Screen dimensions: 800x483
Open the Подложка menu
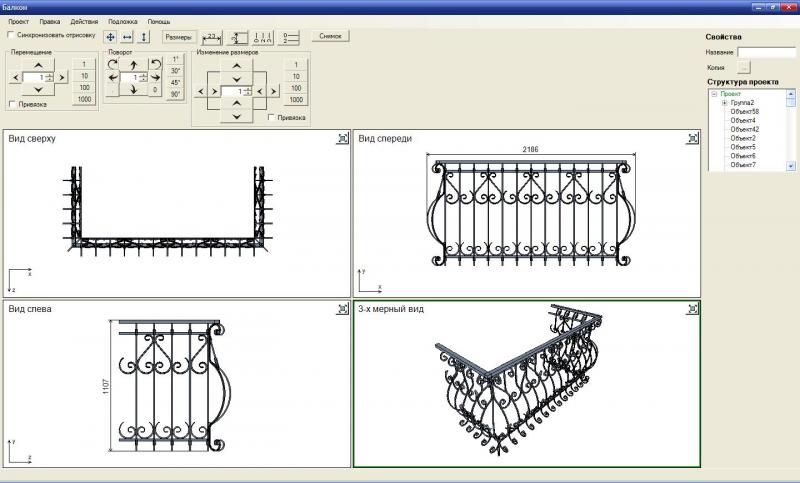click(x=122, y=21)
